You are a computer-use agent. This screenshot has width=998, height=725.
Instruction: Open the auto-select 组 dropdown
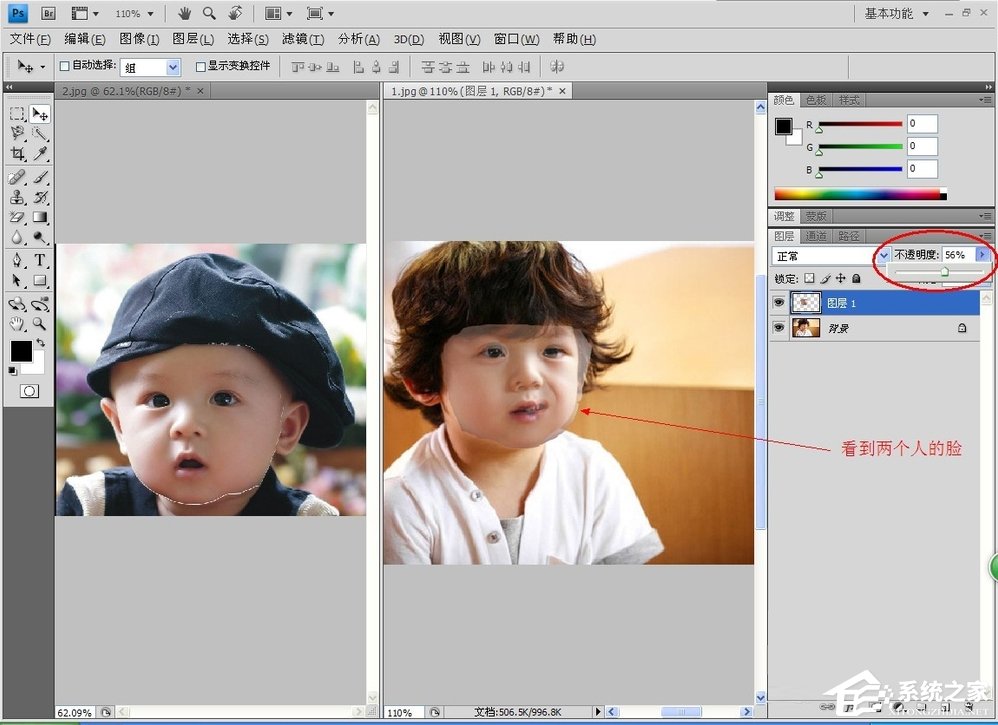pyautogui.click(x=173, y=67)
